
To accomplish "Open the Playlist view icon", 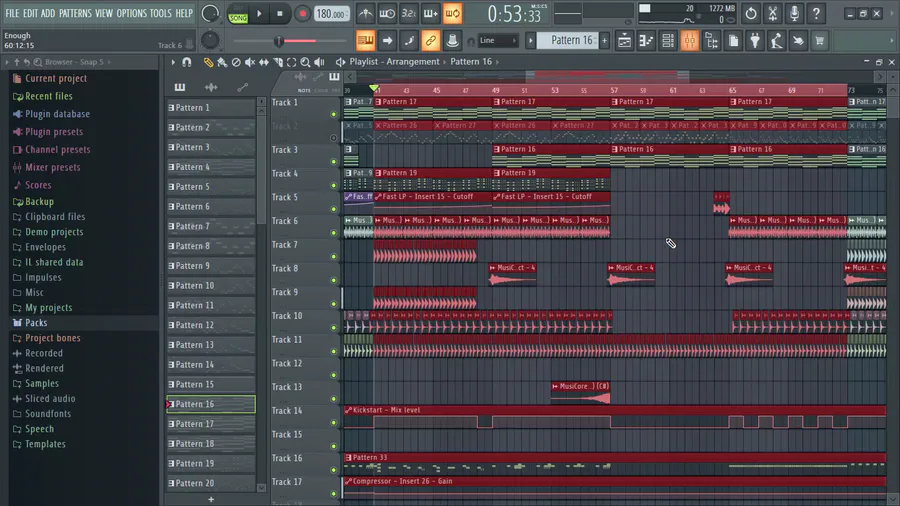I will point(624,41).
